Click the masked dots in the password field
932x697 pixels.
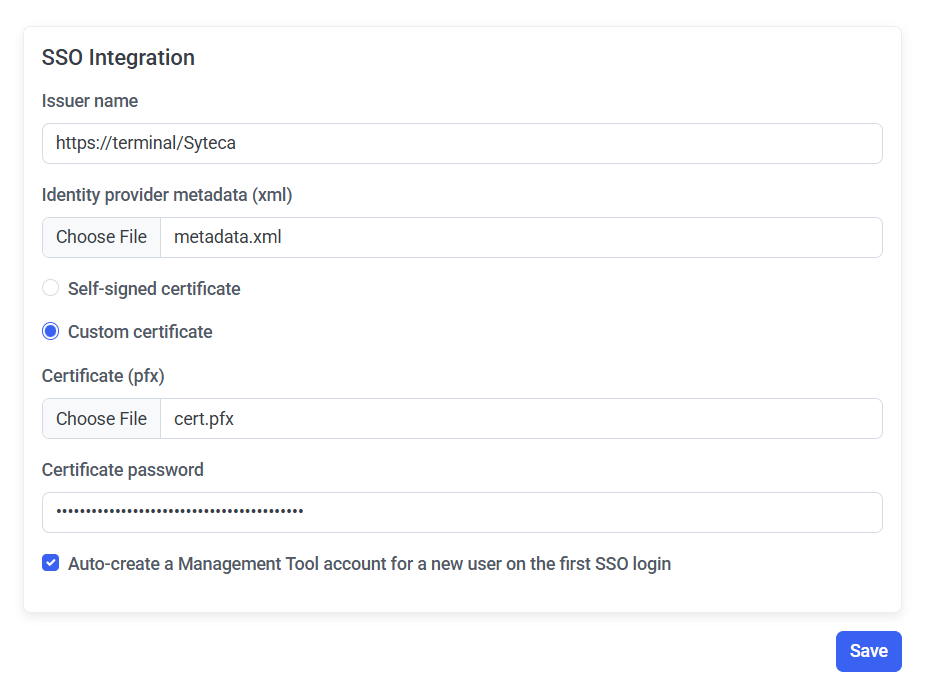180,512
